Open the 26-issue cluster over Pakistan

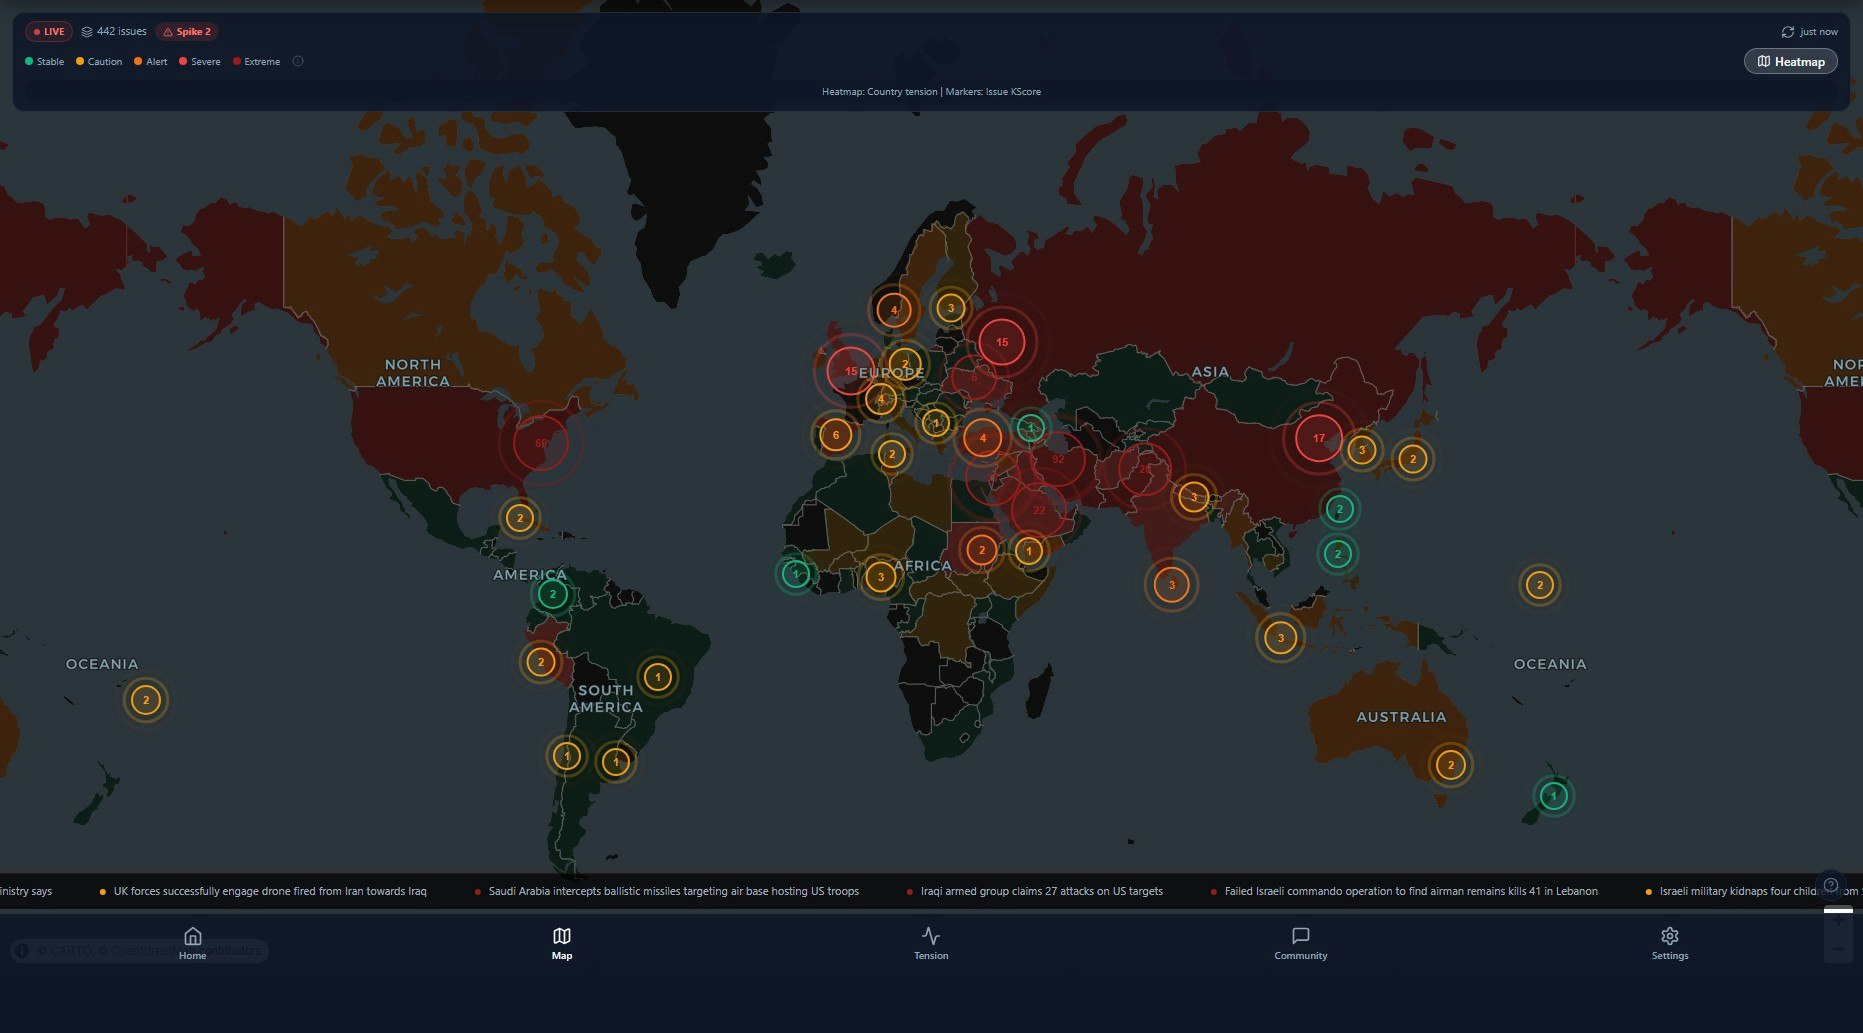(1145, 468)
